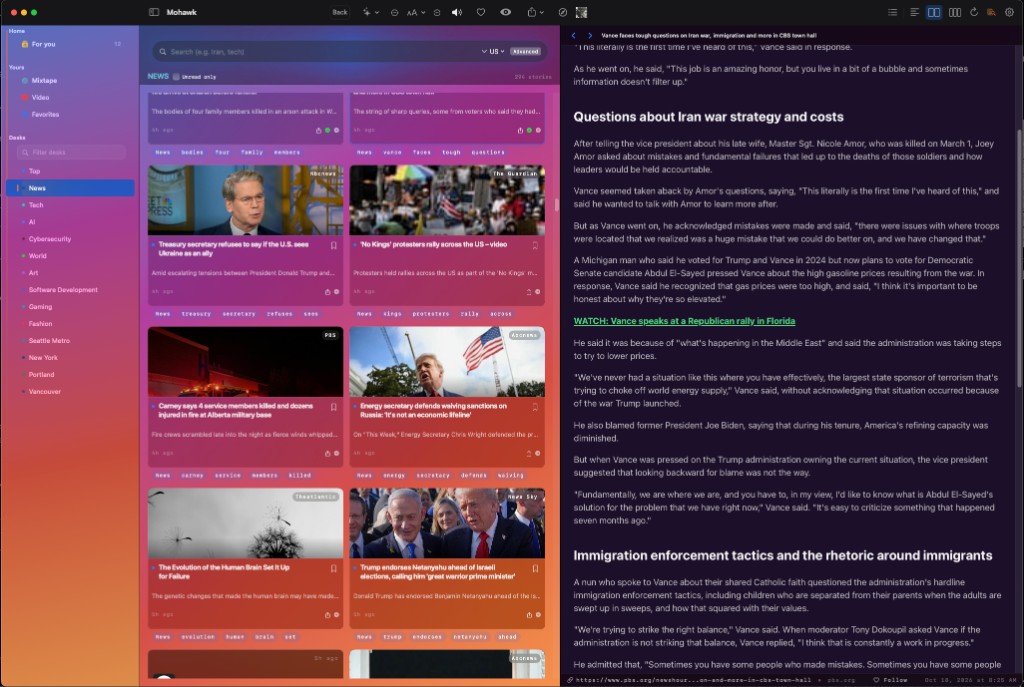Go to next article with right chevron
This screenshot has width=1024, height=687.
tap(590, 36)
